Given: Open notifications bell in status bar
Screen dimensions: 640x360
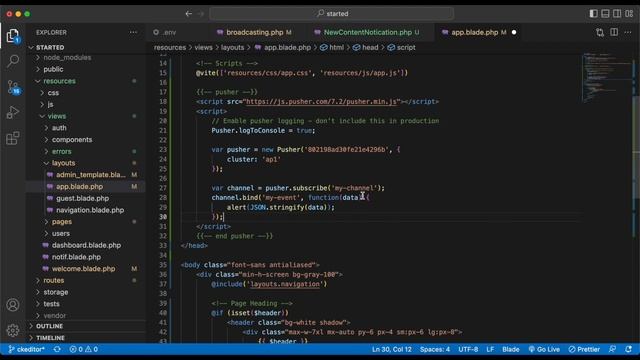Looking at the screenshot, I should pyautogui.click(x=629, y=349).
